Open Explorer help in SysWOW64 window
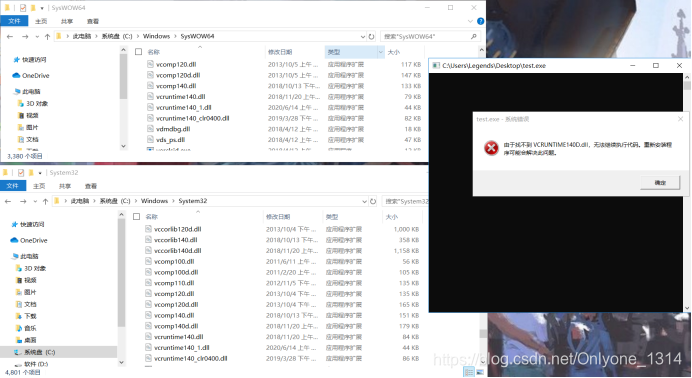 tap(481, 21)
